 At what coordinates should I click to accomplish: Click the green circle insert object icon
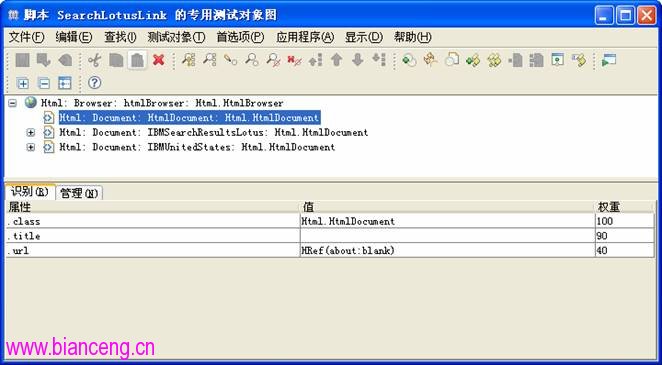(x=409, y=60)
